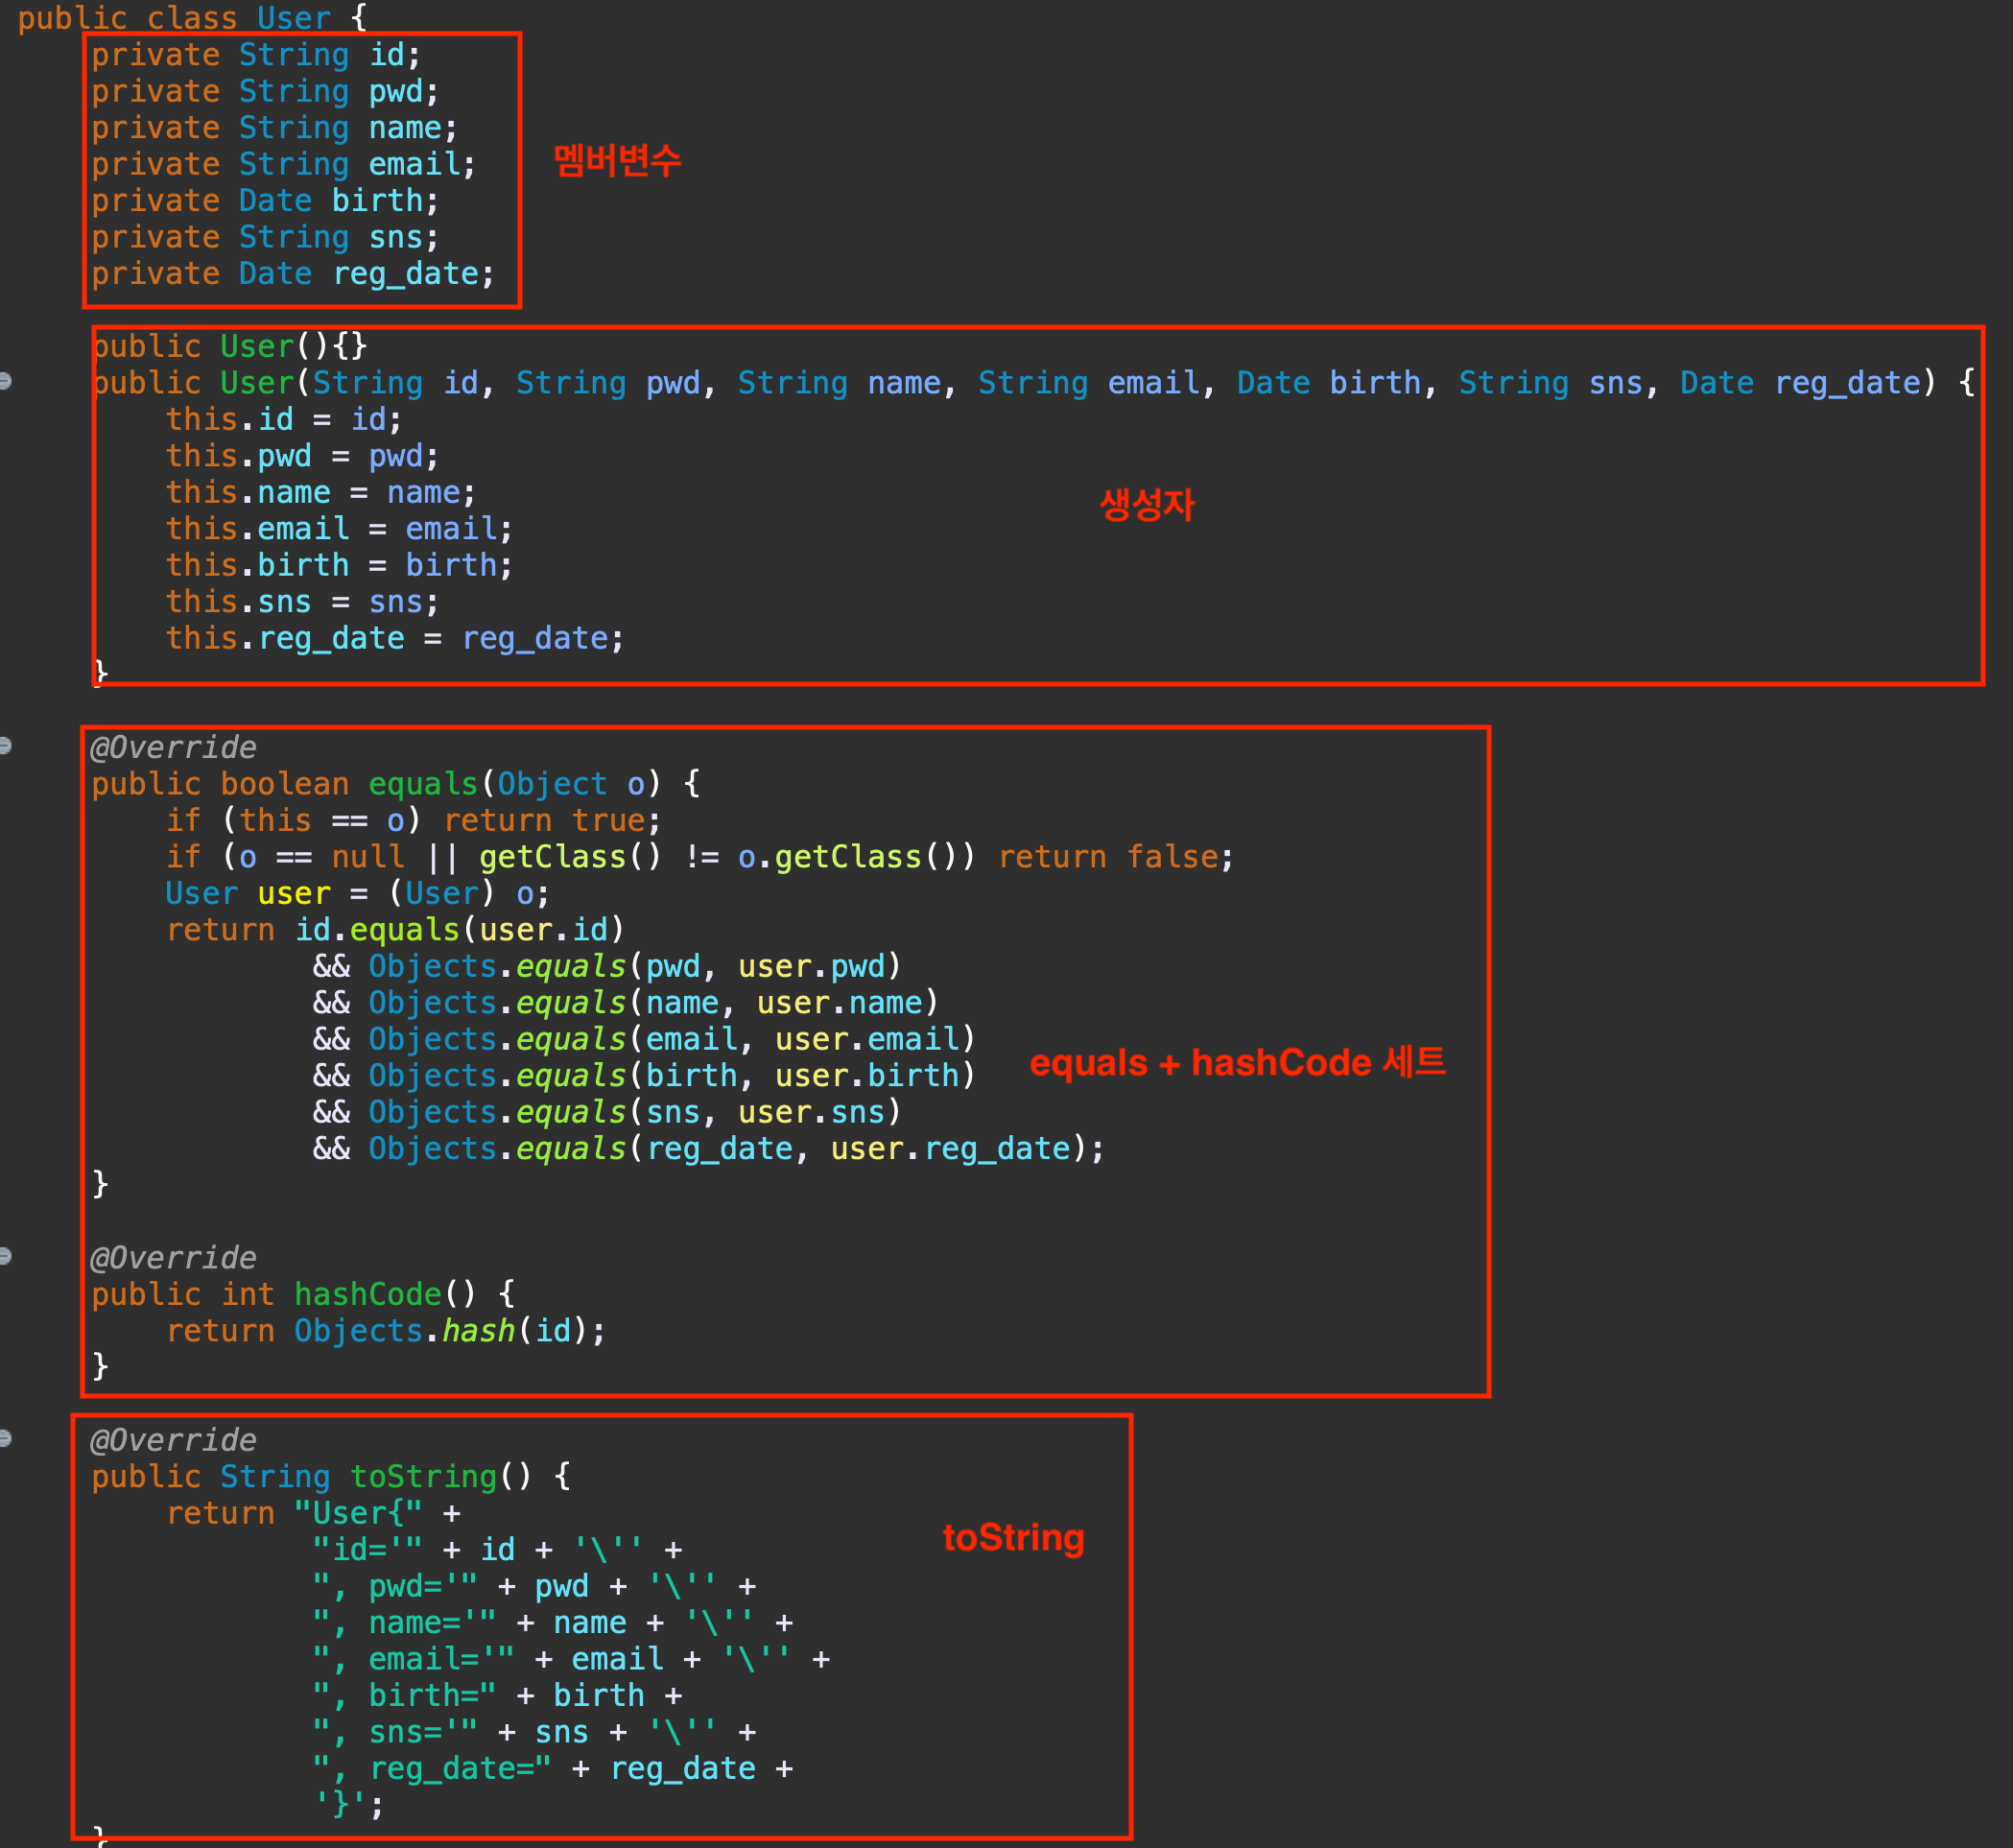This screenshot has height=1848, width=2013.
Task: Click the @Override above equals method
Action: [x=173, y=747]
